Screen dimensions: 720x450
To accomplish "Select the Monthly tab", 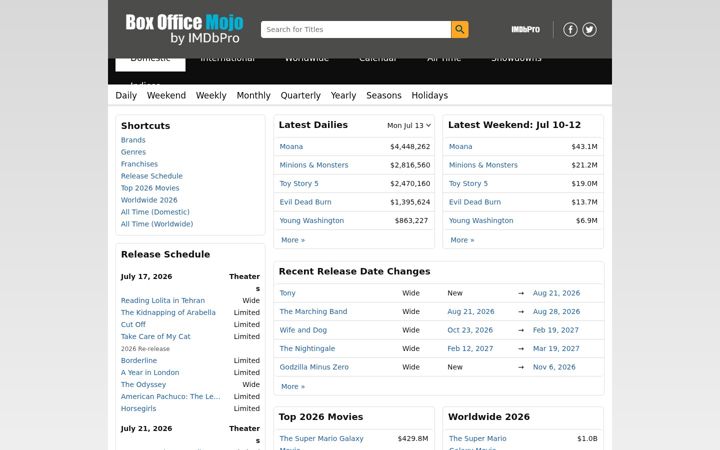I will point(253,96).
